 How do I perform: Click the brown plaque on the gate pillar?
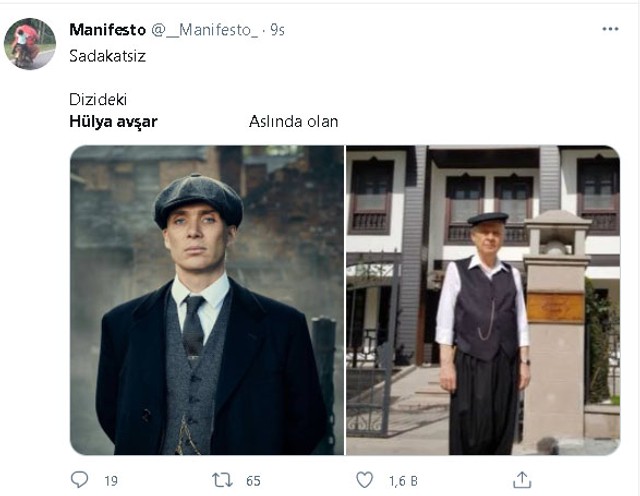(x=555, y=307)
